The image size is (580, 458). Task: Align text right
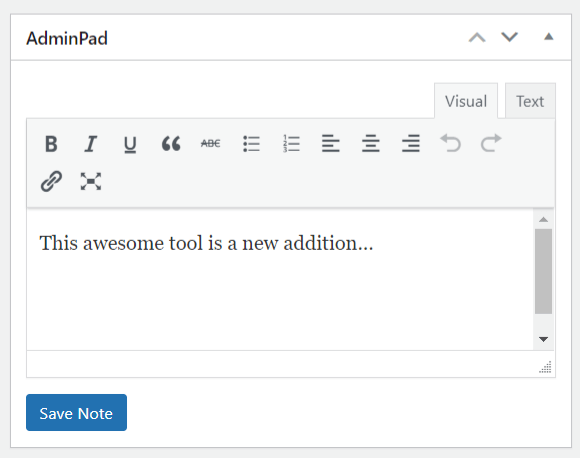(411, 144)
